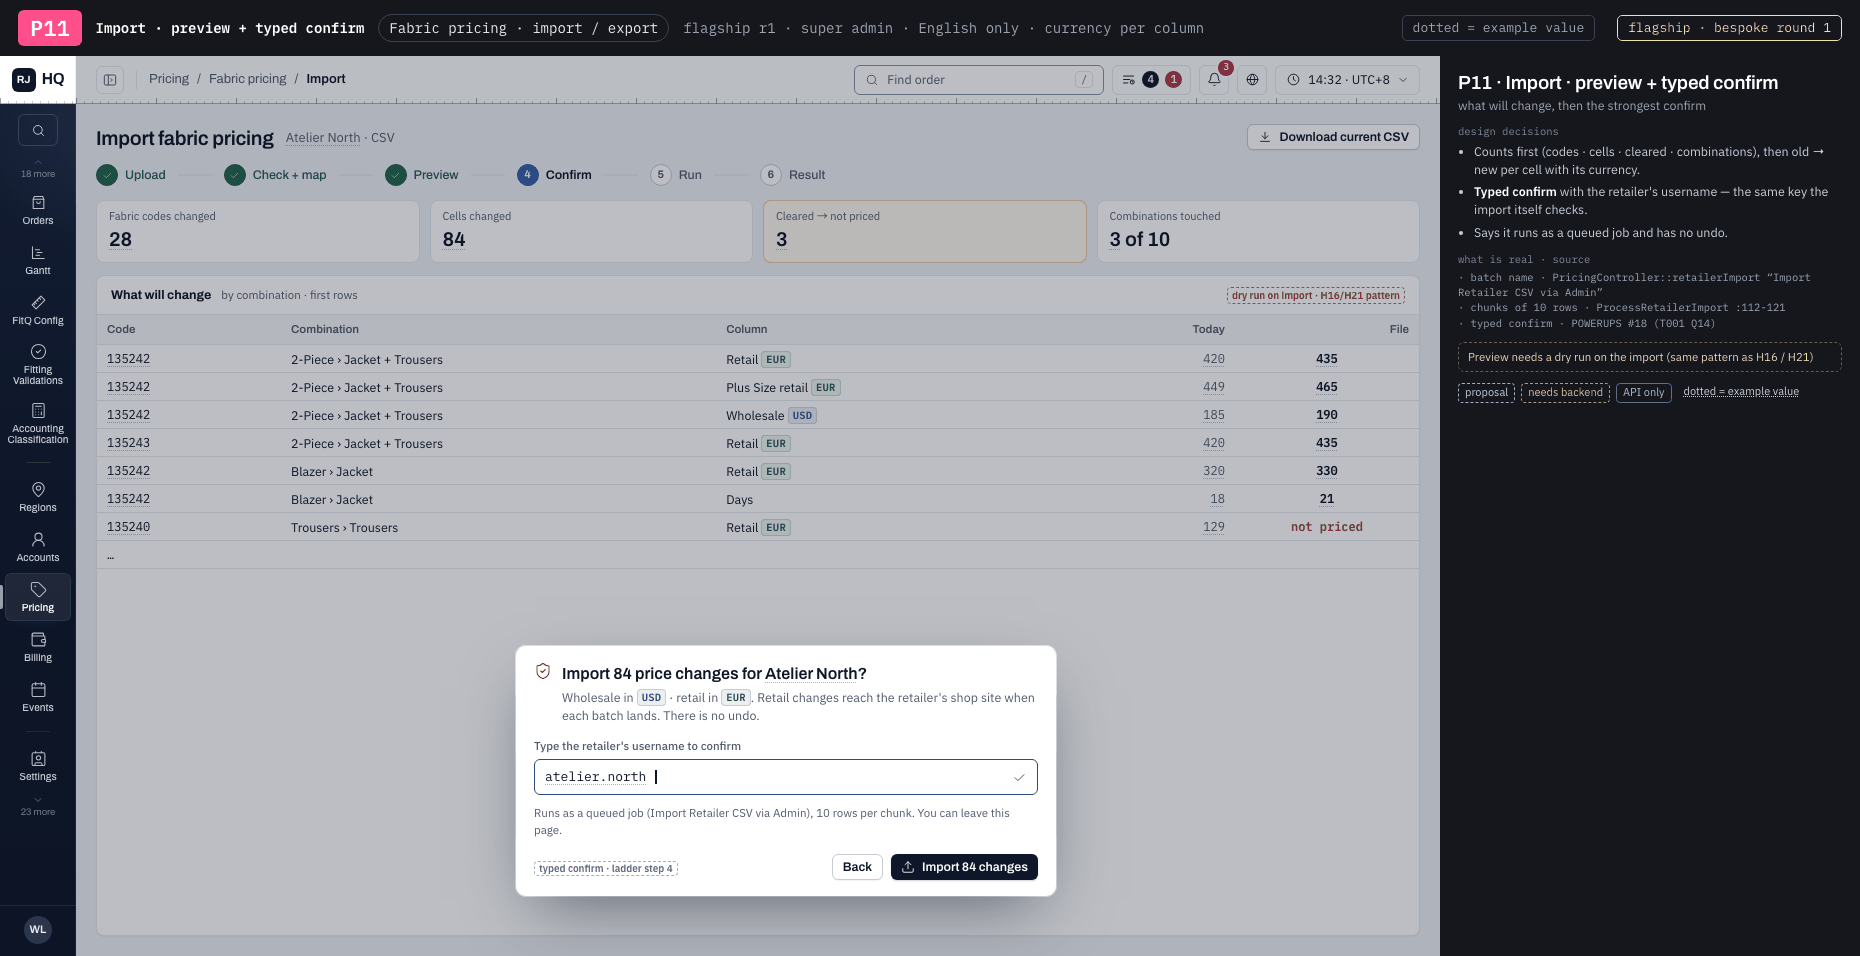Click the Plus Size retail column cell
The width and height of the screenshot is (1860, 956).
[x=783, y=387]
